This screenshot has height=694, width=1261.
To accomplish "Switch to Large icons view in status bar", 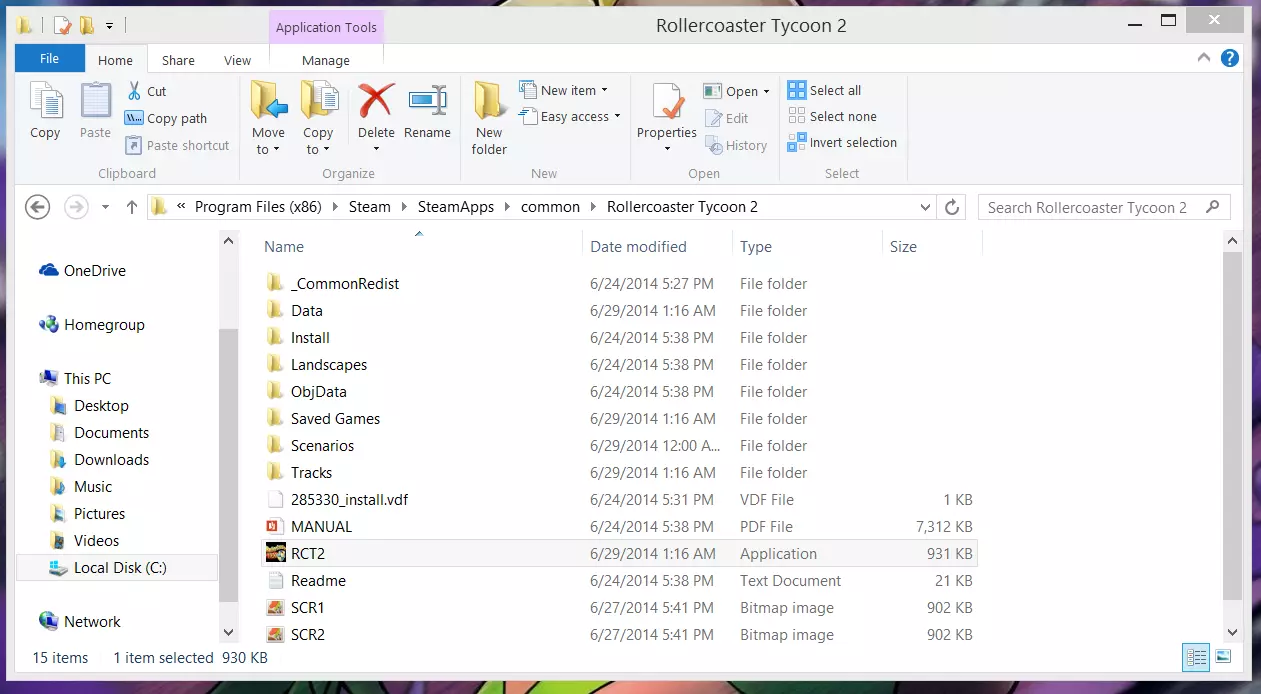I will pos(1222,657).
